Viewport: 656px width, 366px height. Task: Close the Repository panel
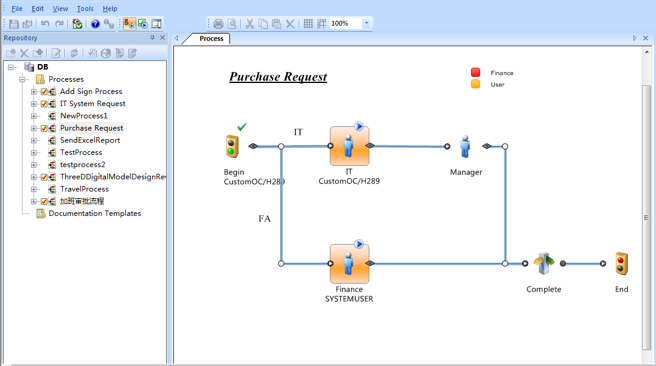click(162, 38)
